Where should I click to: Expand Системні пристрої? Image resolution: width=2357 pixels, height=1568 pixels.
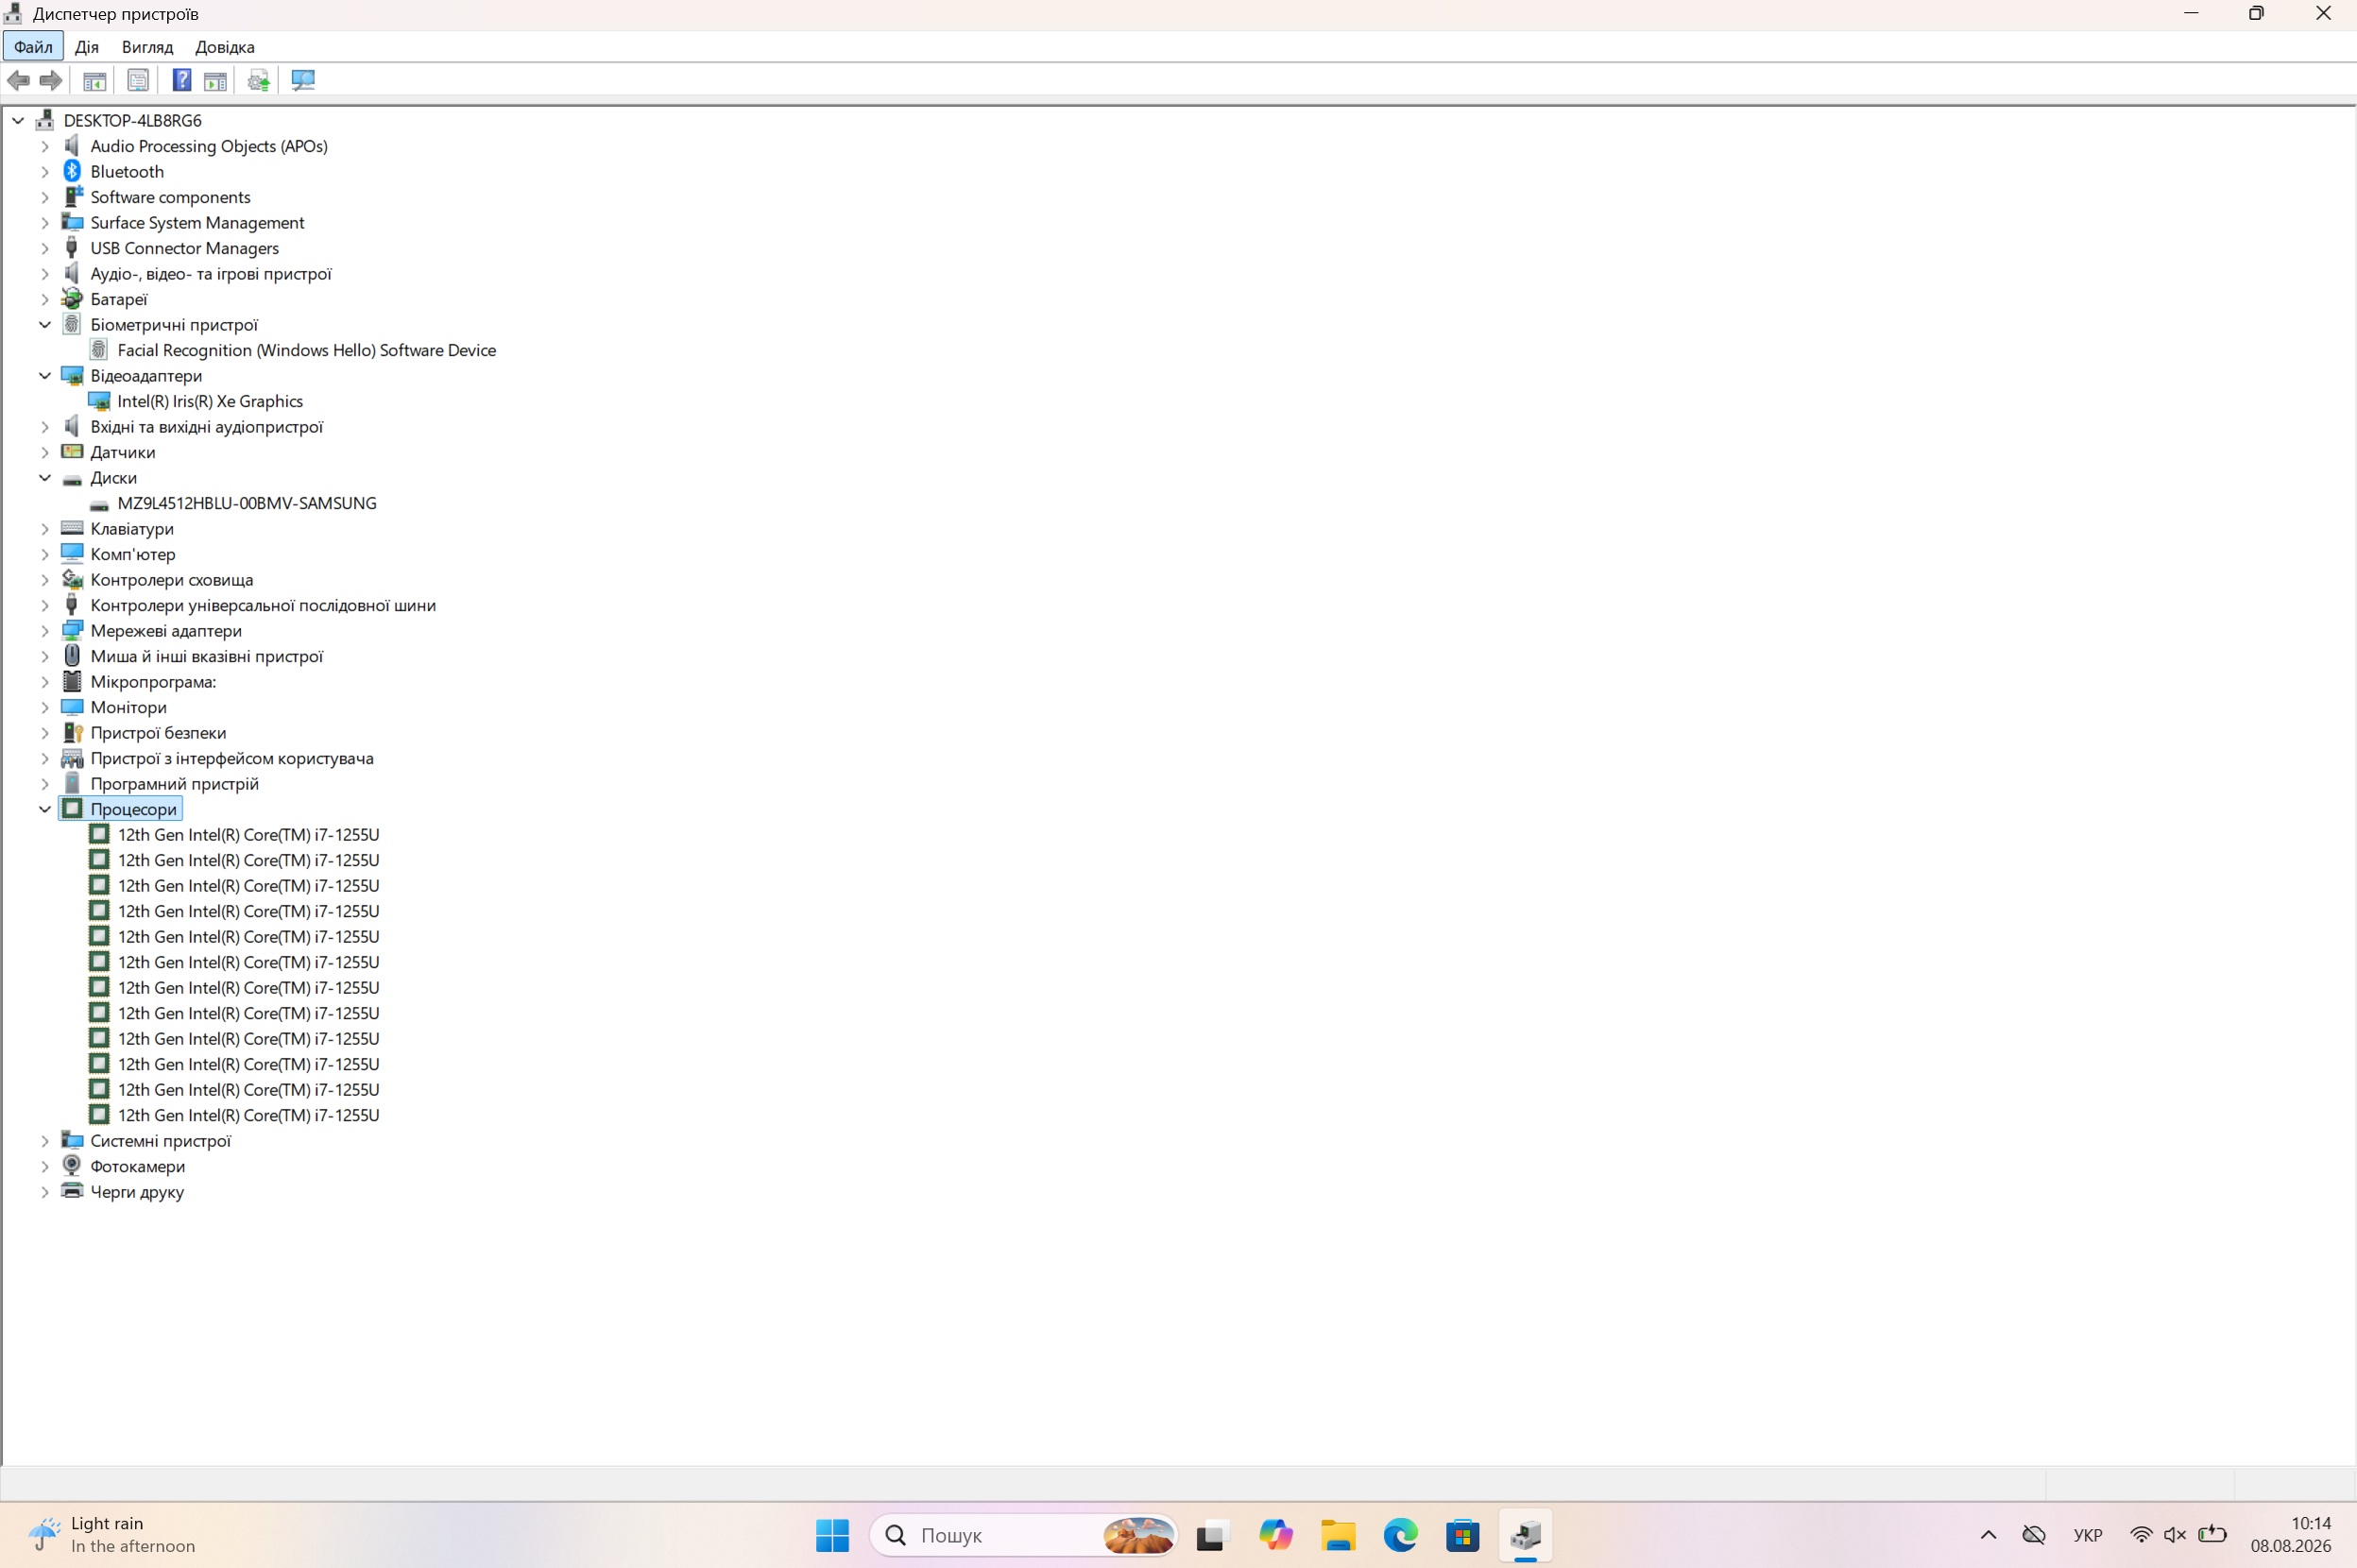coord(44,1141)
